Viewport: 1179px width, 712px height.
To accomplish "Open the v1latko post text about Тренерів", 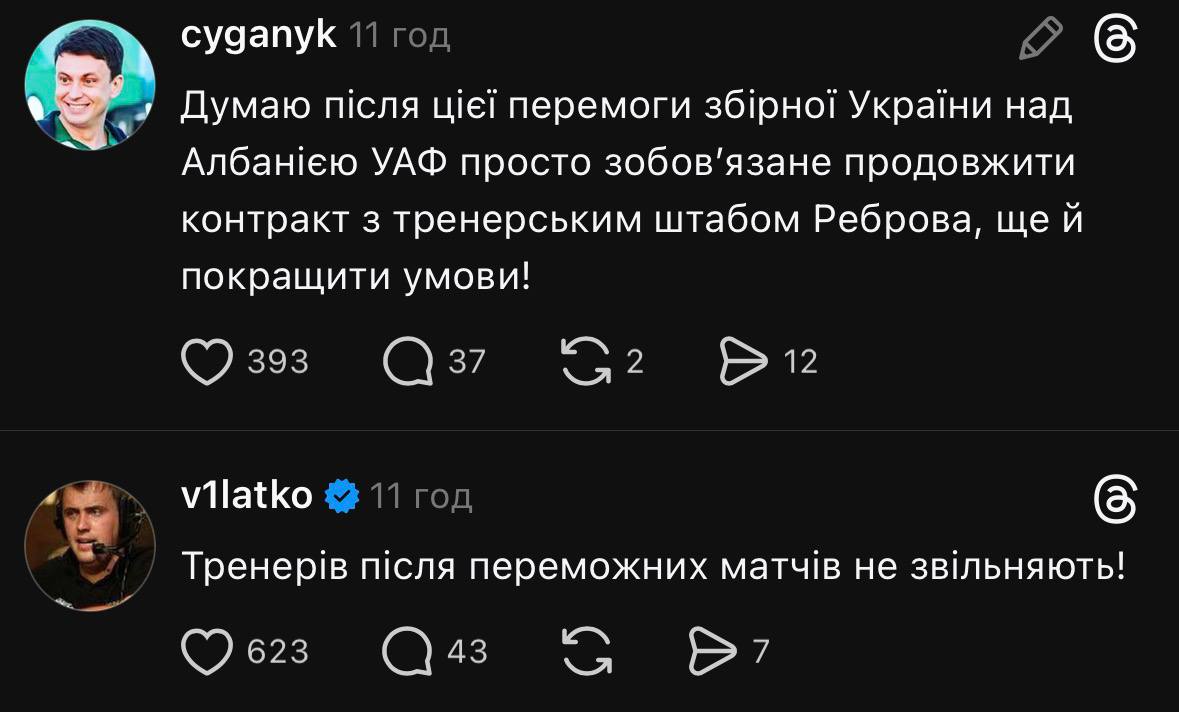I will 654,569.
